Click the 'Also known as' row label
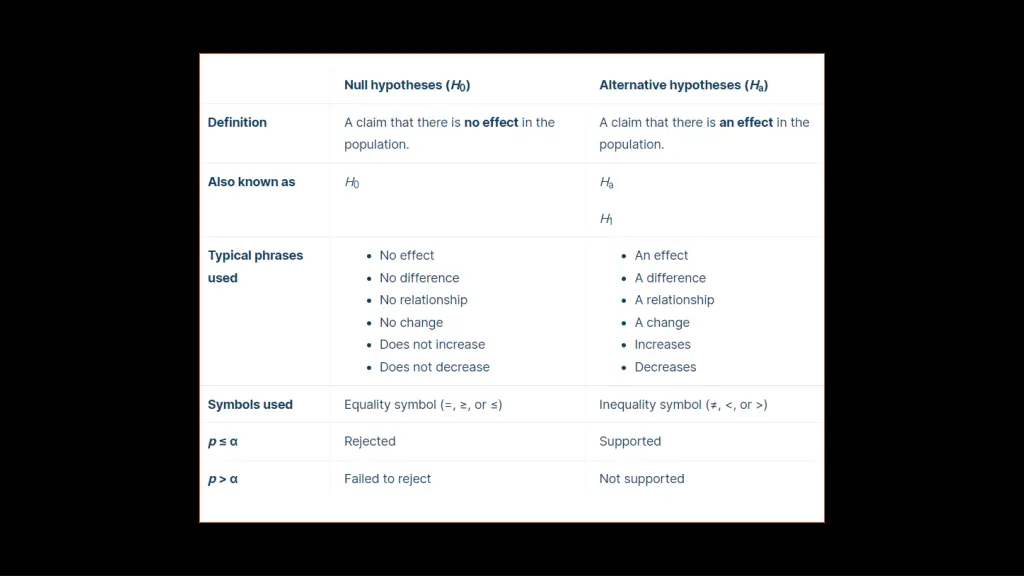The height and width of the screenshot is (576, 1024). 251,182
